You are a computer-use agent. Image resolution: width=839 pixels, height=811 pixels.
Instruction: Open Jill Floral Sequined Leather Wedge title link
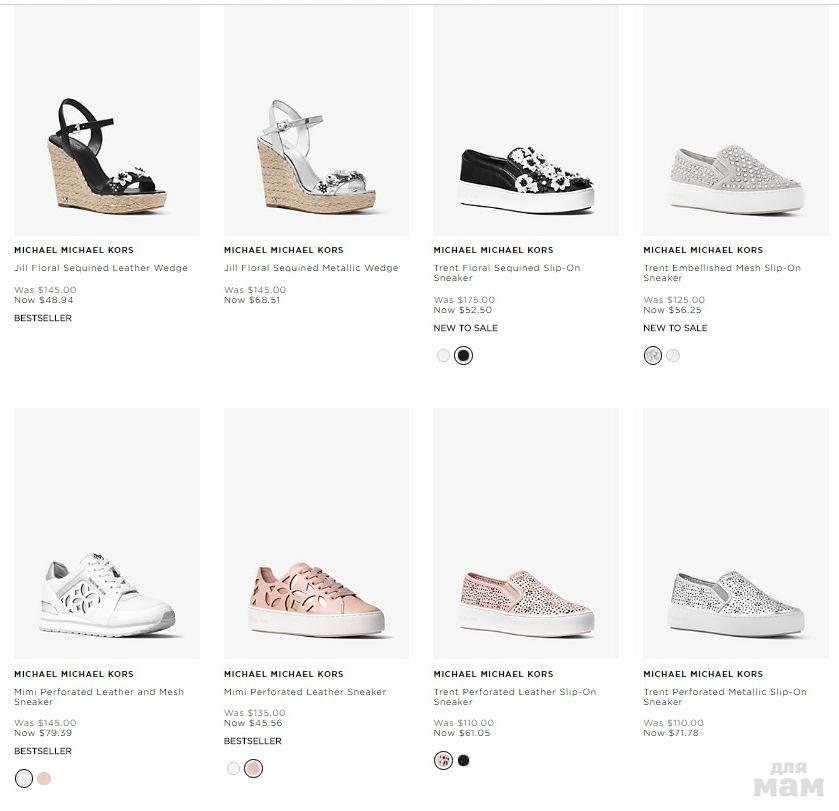100,268
